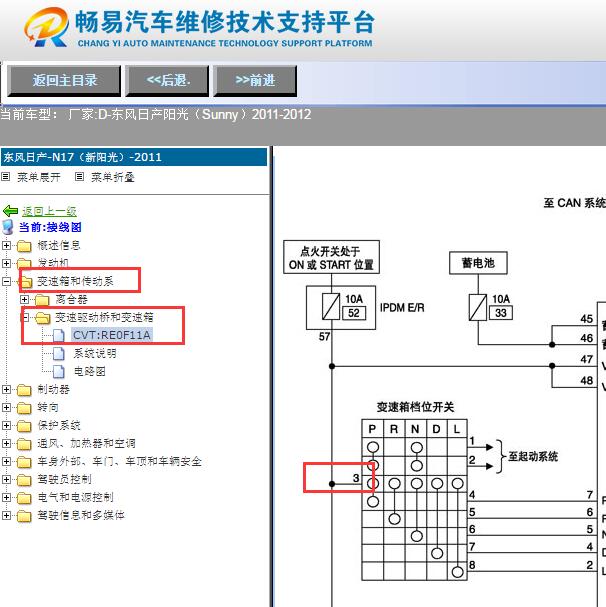Click the 驾驶信息和多媒体 folder icon

click(x=24, y=516)
